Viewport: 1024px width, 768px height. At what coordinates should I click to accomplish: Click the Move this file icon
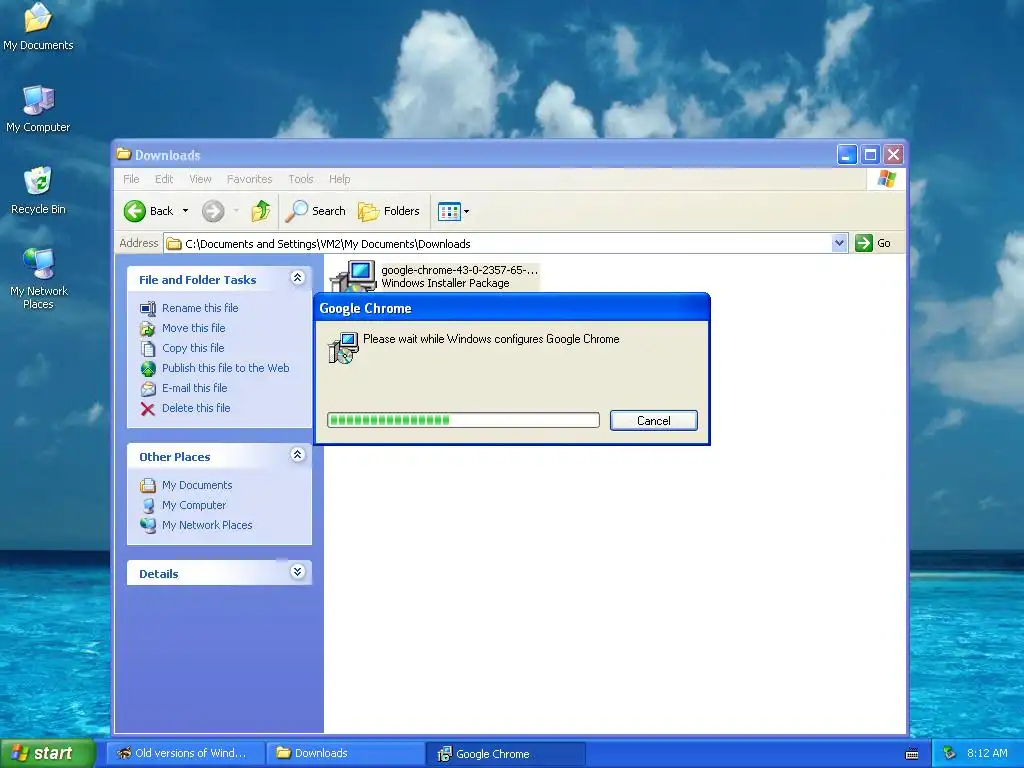tap(148, 328)
